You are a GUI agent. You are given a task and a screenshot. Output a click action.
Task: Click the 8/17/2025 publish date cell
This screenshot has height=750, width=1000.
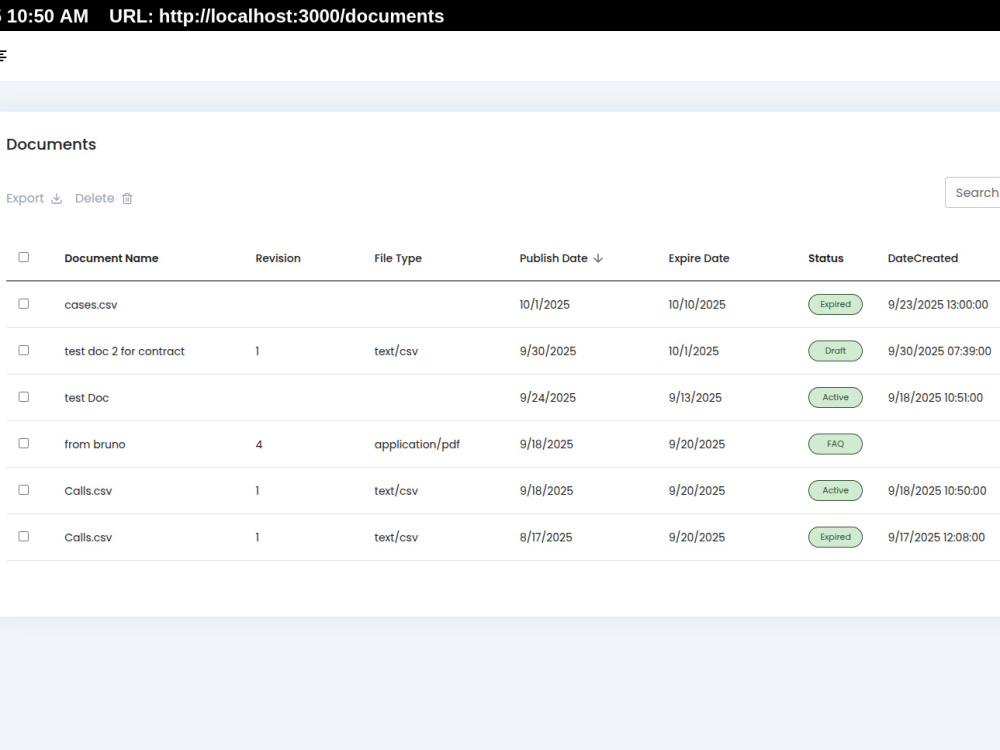pos(545,538)
